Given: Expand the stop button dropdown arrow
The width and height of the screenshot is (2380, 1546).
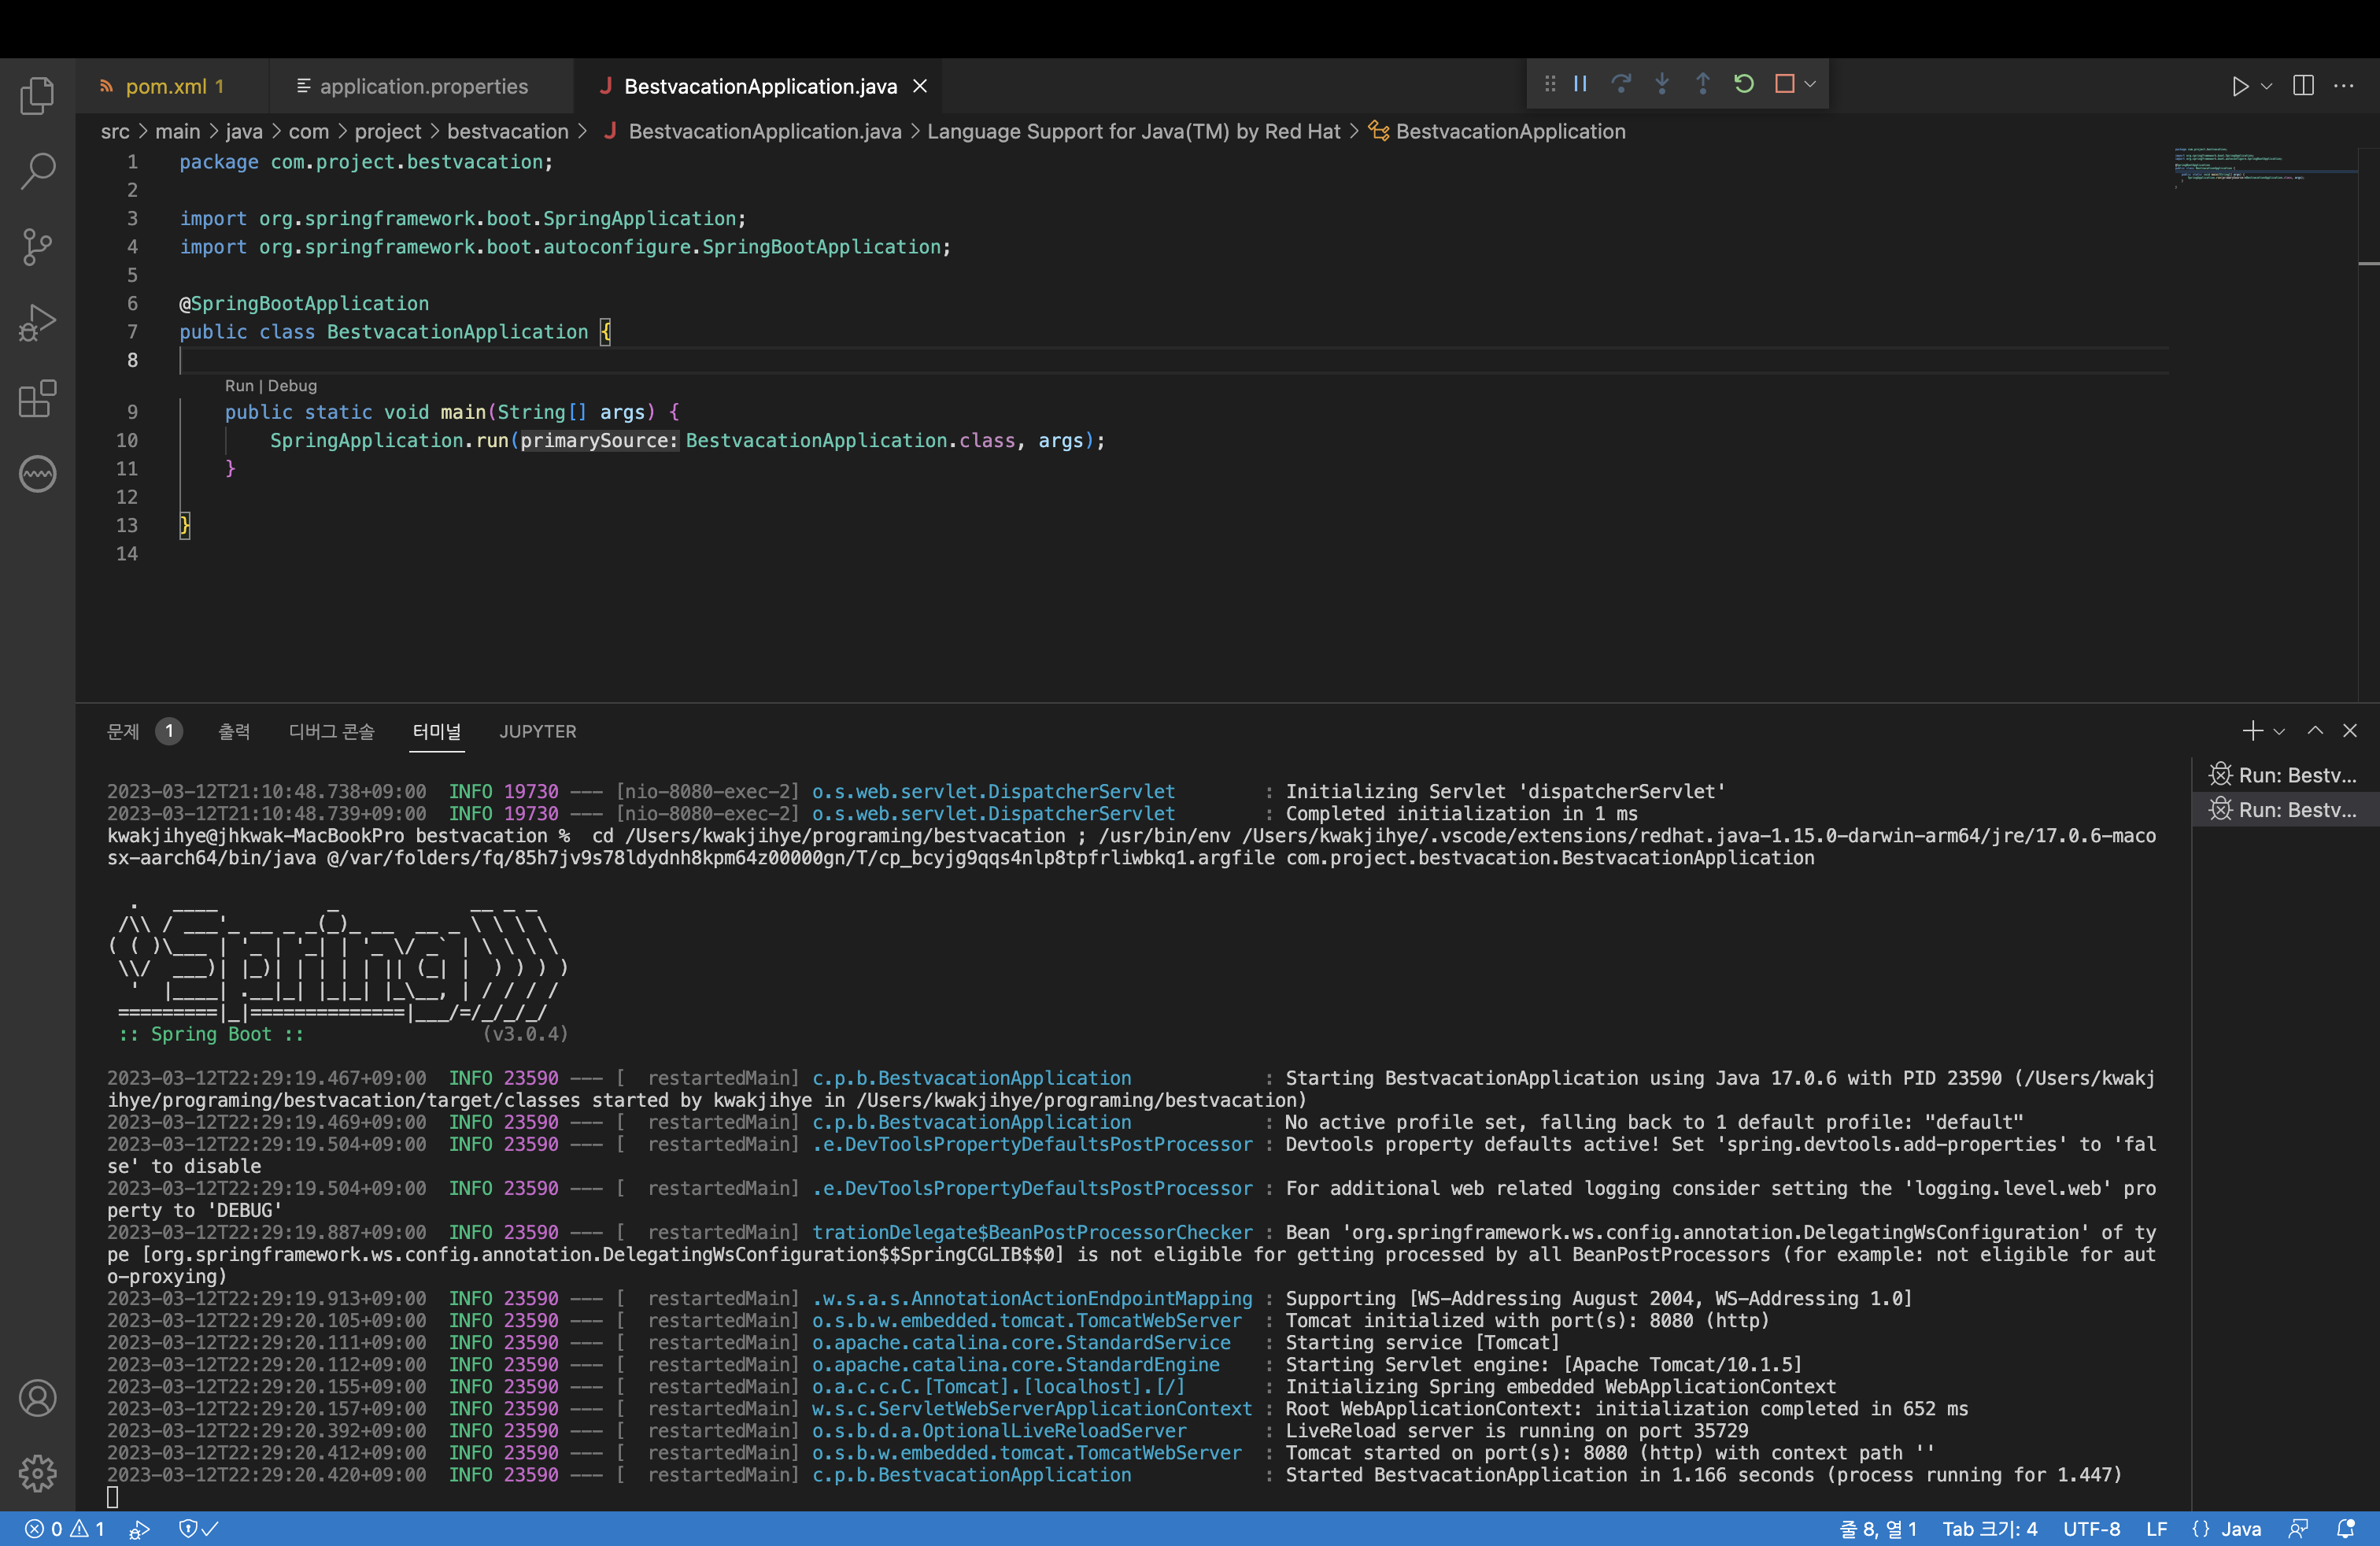Looking at the screenshot, I should pyautogui.click(x=1810, y=84).
